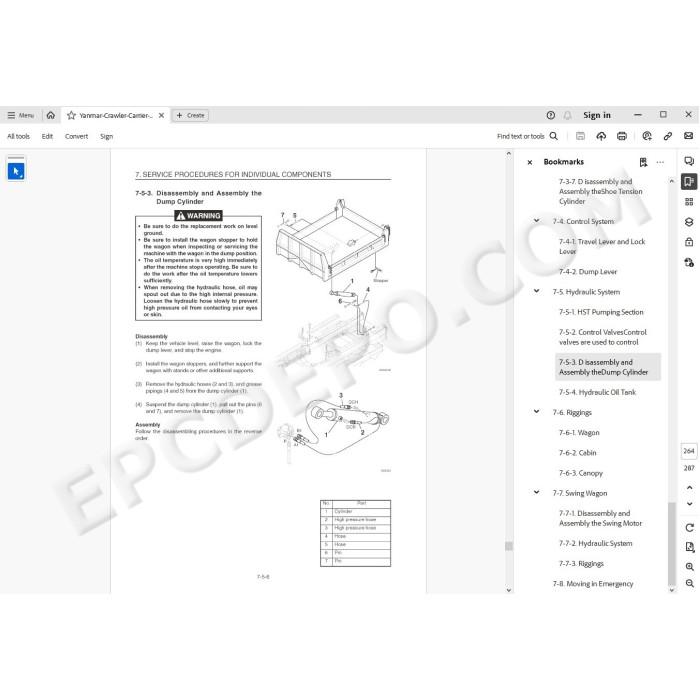Open bookmark 7-7-1 Swing Motor
700x700 pixels.
coord(600,518)
